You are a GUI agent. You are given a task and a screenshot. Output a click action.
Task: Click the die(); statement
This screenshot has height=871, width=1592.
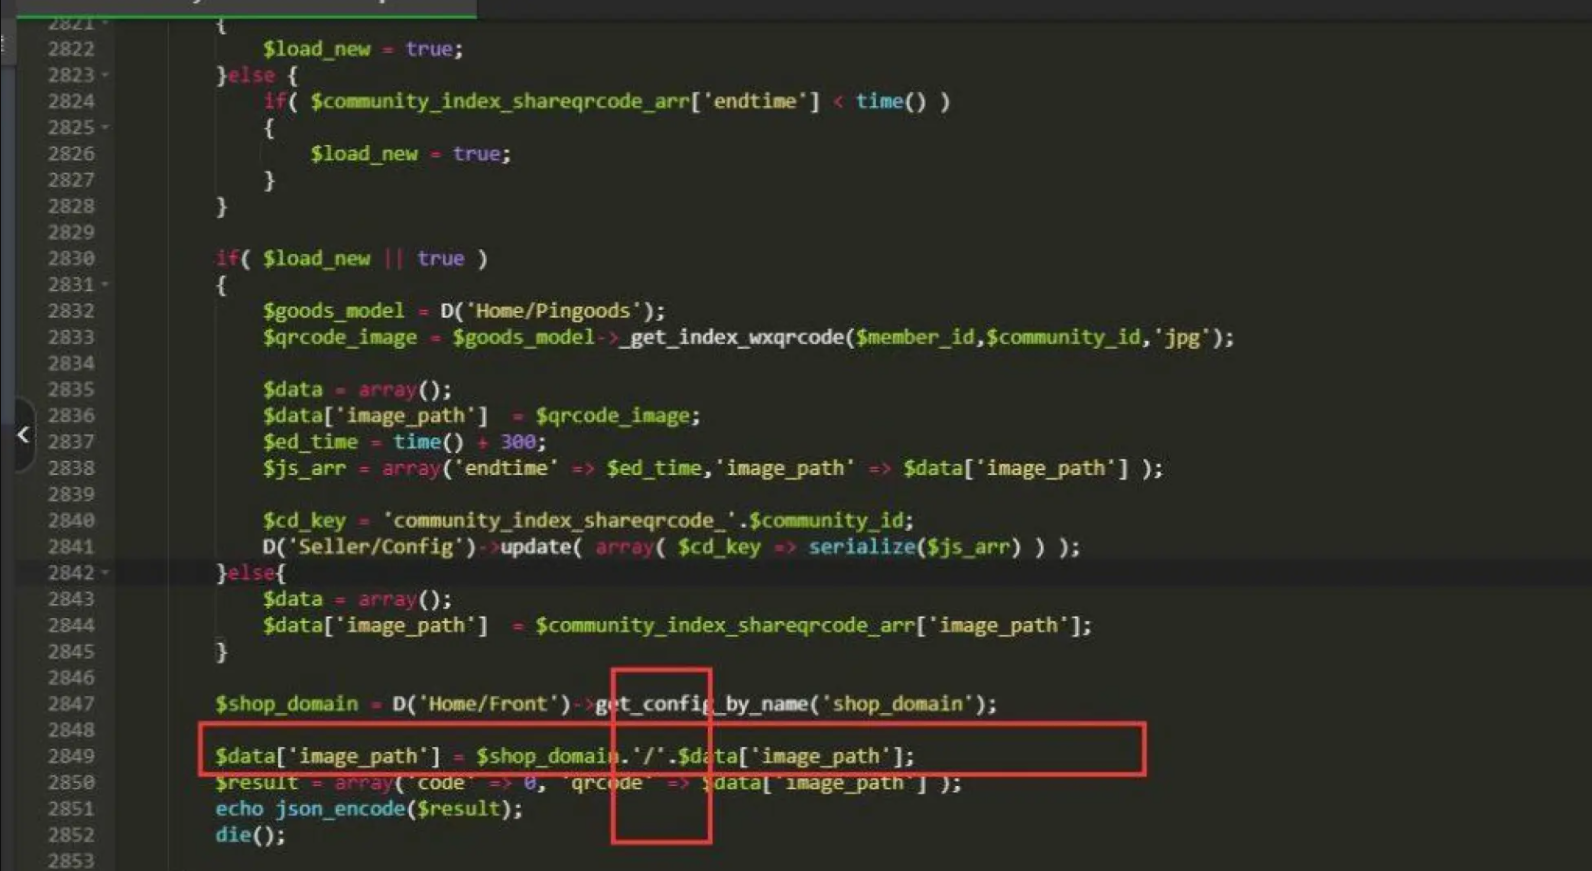(250, 835)
